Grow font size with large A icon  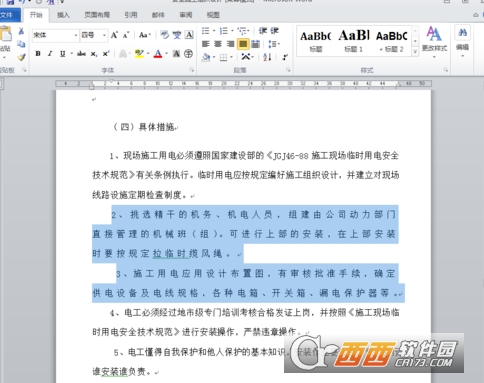pos(114,35)
